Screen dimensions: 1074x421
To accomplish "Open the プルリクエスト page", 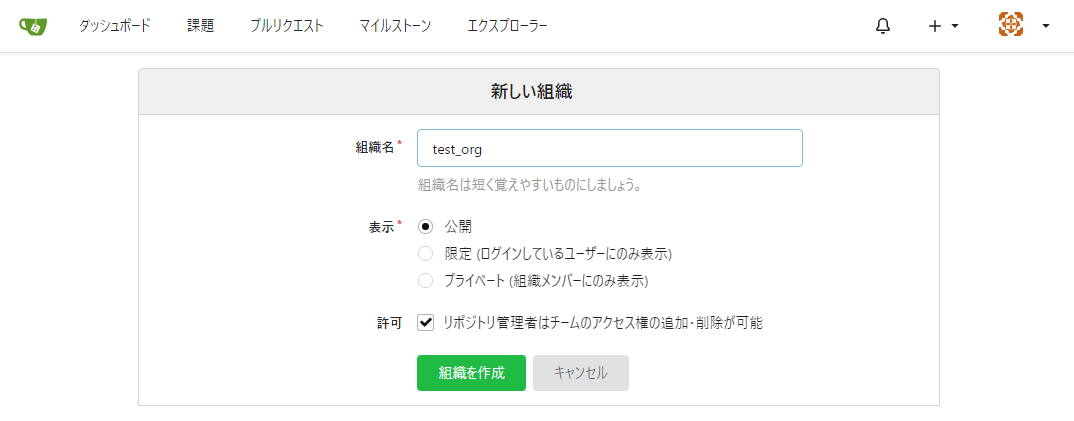I will pyautogui.click(x=287, y=26).
